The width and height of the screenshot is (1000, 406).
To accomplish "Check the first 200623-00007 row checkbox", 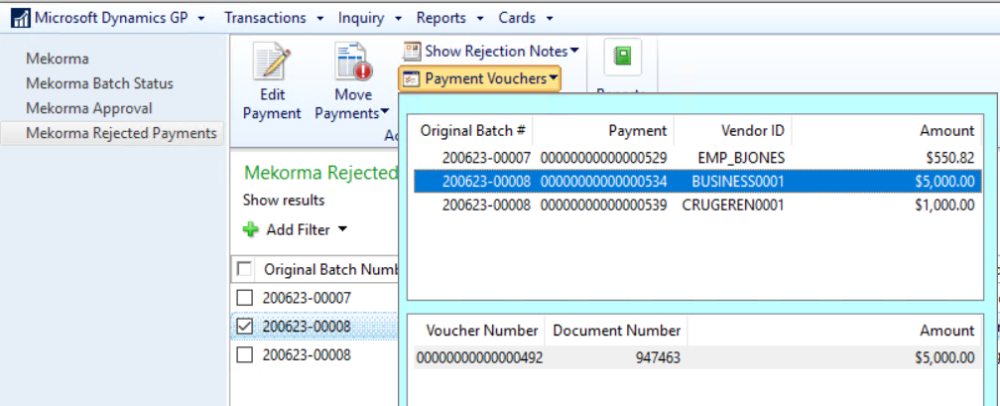I will [244, 298].
